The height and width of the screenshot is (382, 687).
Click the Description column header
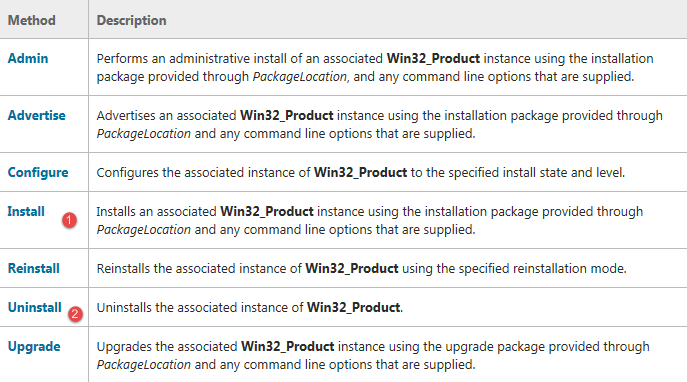click(x=131, y=20)
